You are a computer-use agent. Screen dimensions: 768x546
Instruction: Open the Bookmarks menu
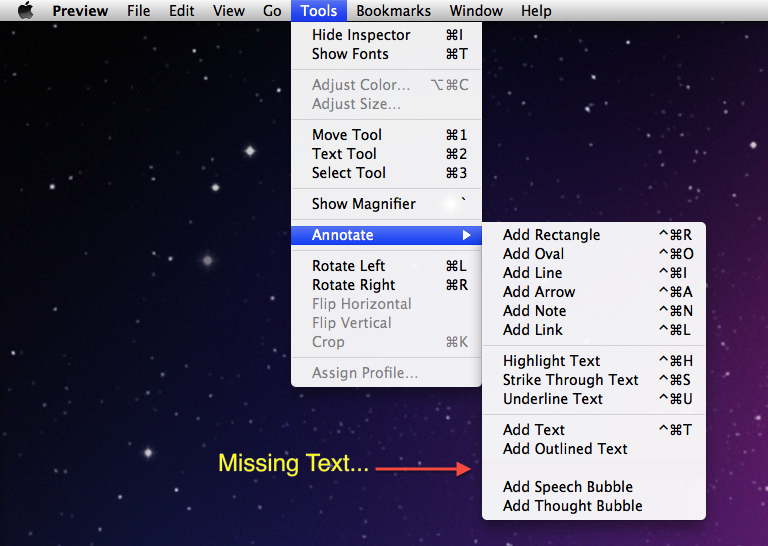pyautogui.click(x=393, y=10)
